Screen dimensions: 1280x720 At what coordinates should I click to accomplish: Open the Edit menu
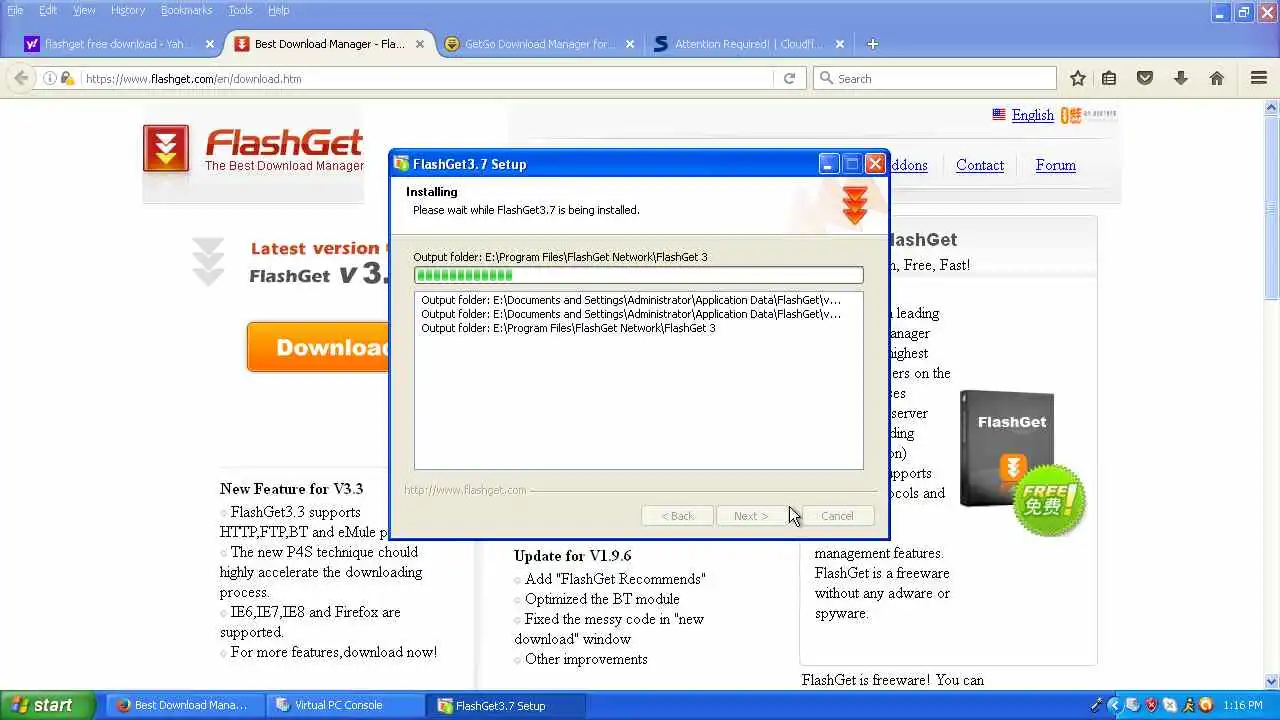coord(48,10)
